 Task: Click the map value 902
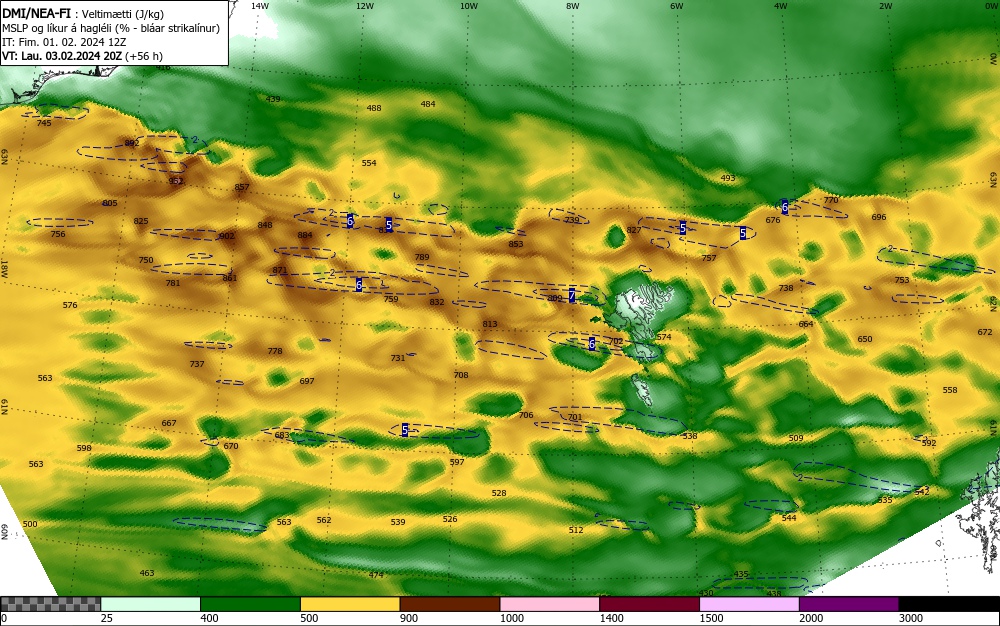coord(226,236)
